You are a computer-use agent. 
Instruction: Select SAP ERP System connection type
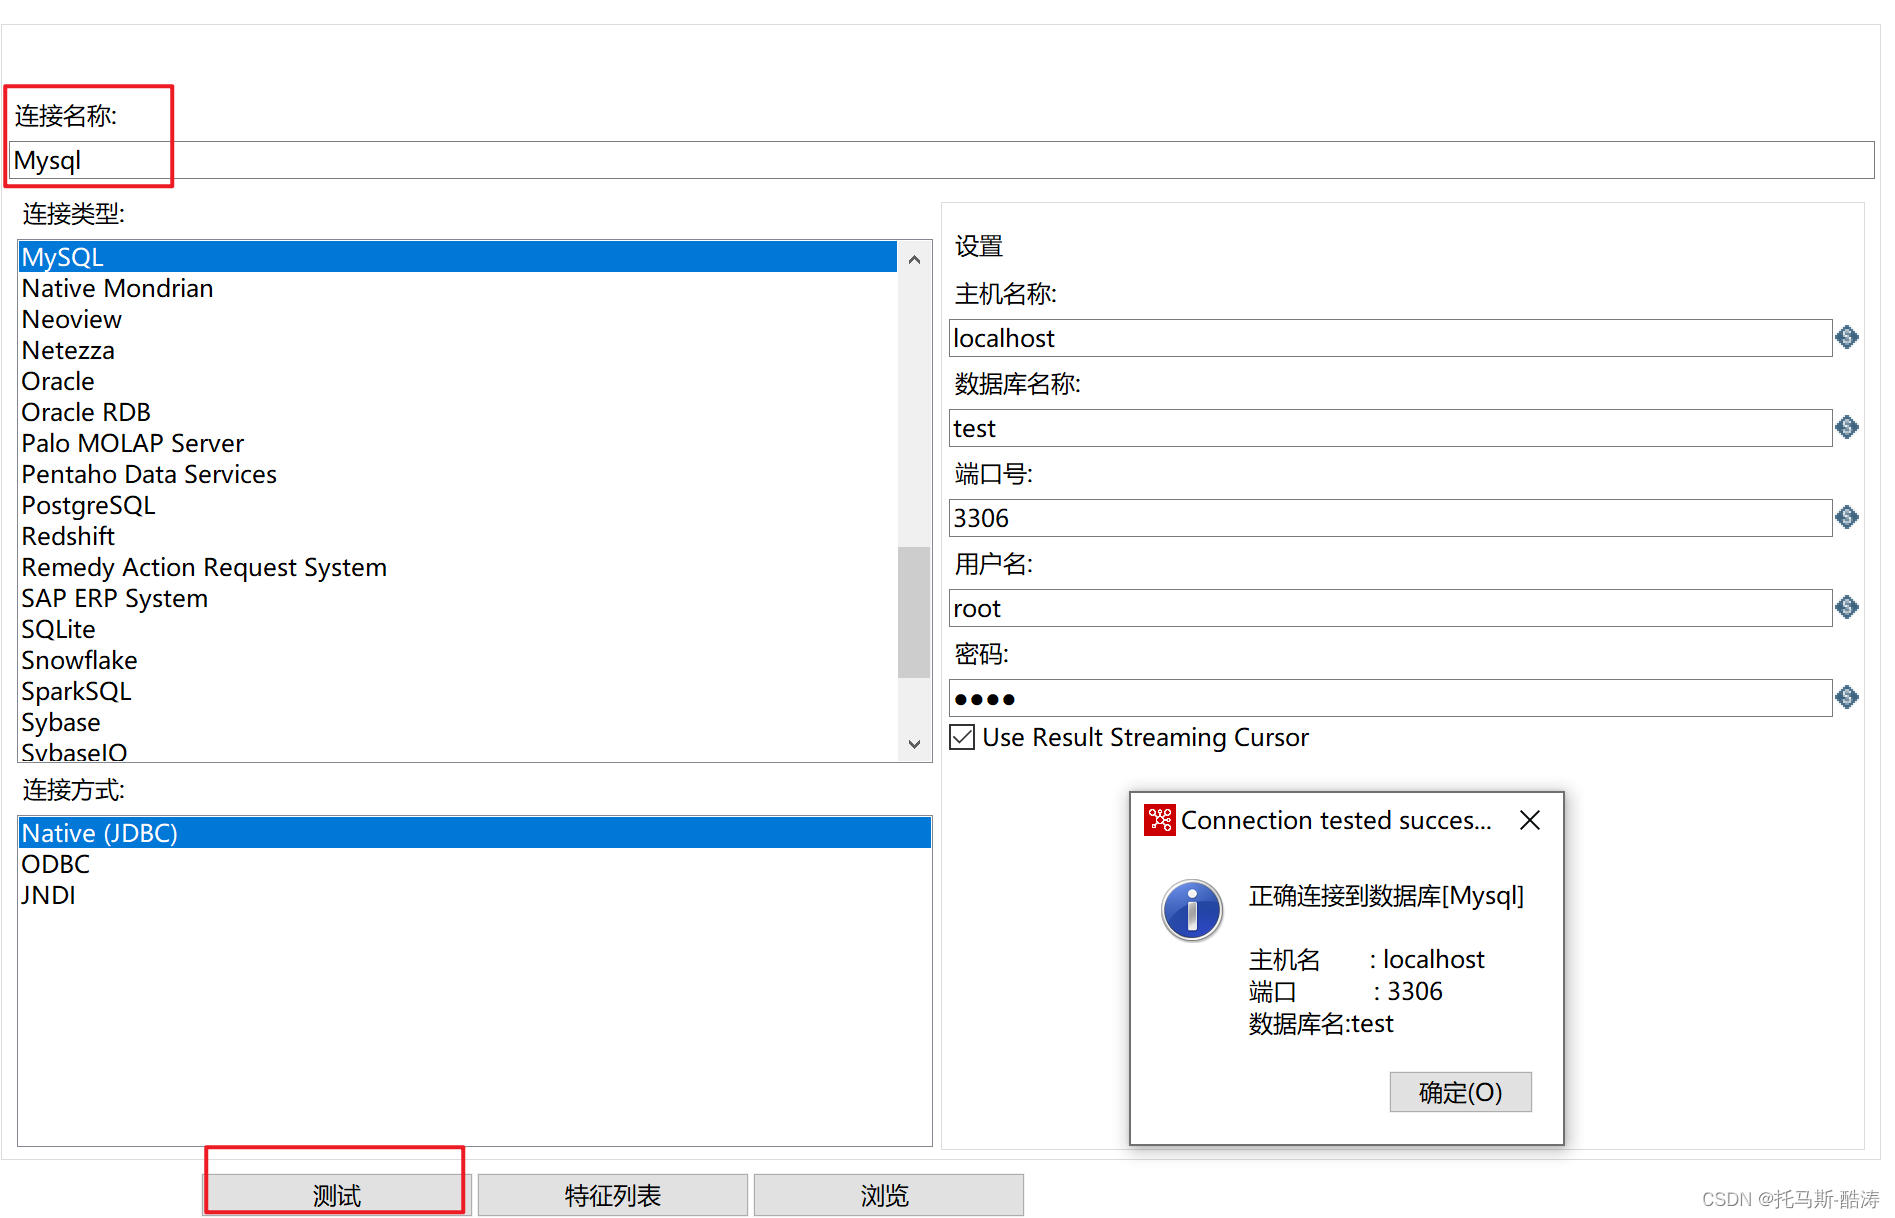458,598
